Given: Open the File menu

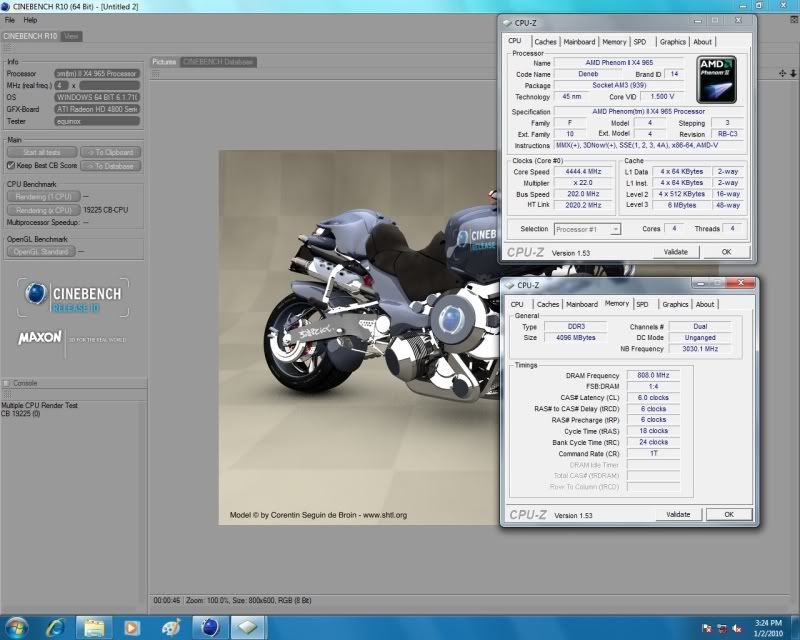Looking at the screenshot, I should tap(10, 20).
